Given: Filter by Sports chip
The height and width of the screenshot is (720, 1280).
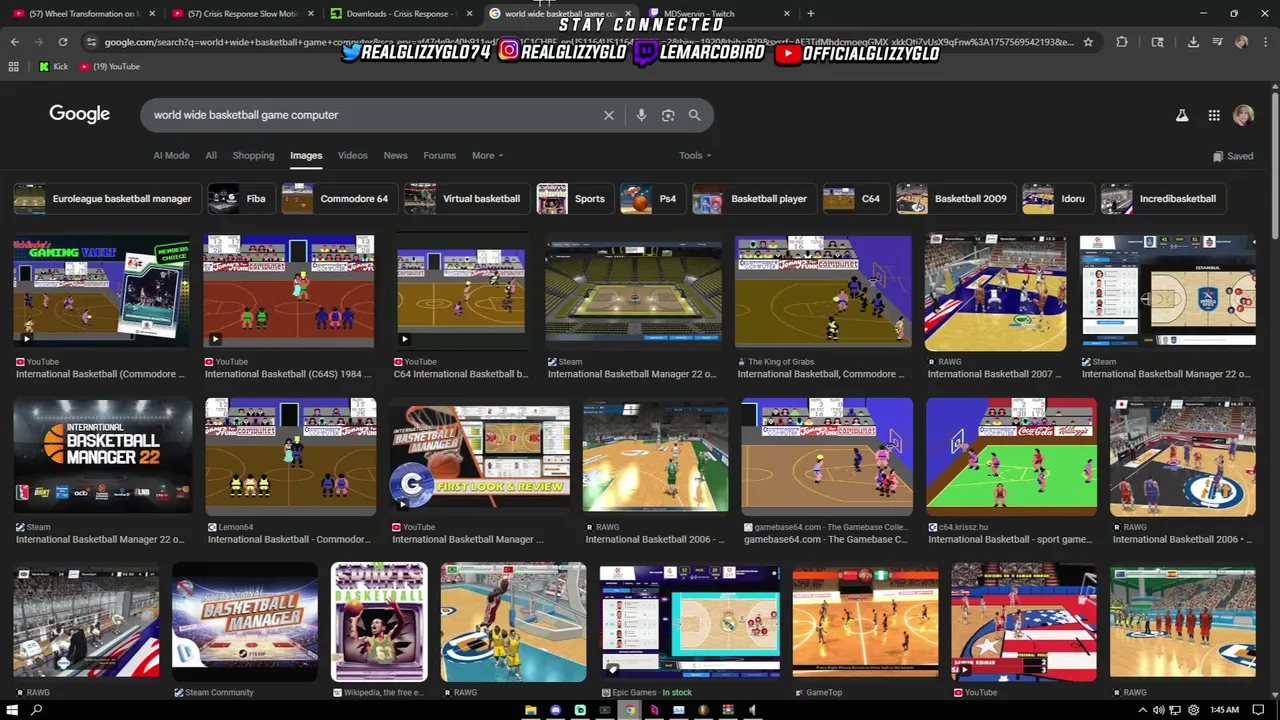Looking at the screenshot, I should (575, 198).
